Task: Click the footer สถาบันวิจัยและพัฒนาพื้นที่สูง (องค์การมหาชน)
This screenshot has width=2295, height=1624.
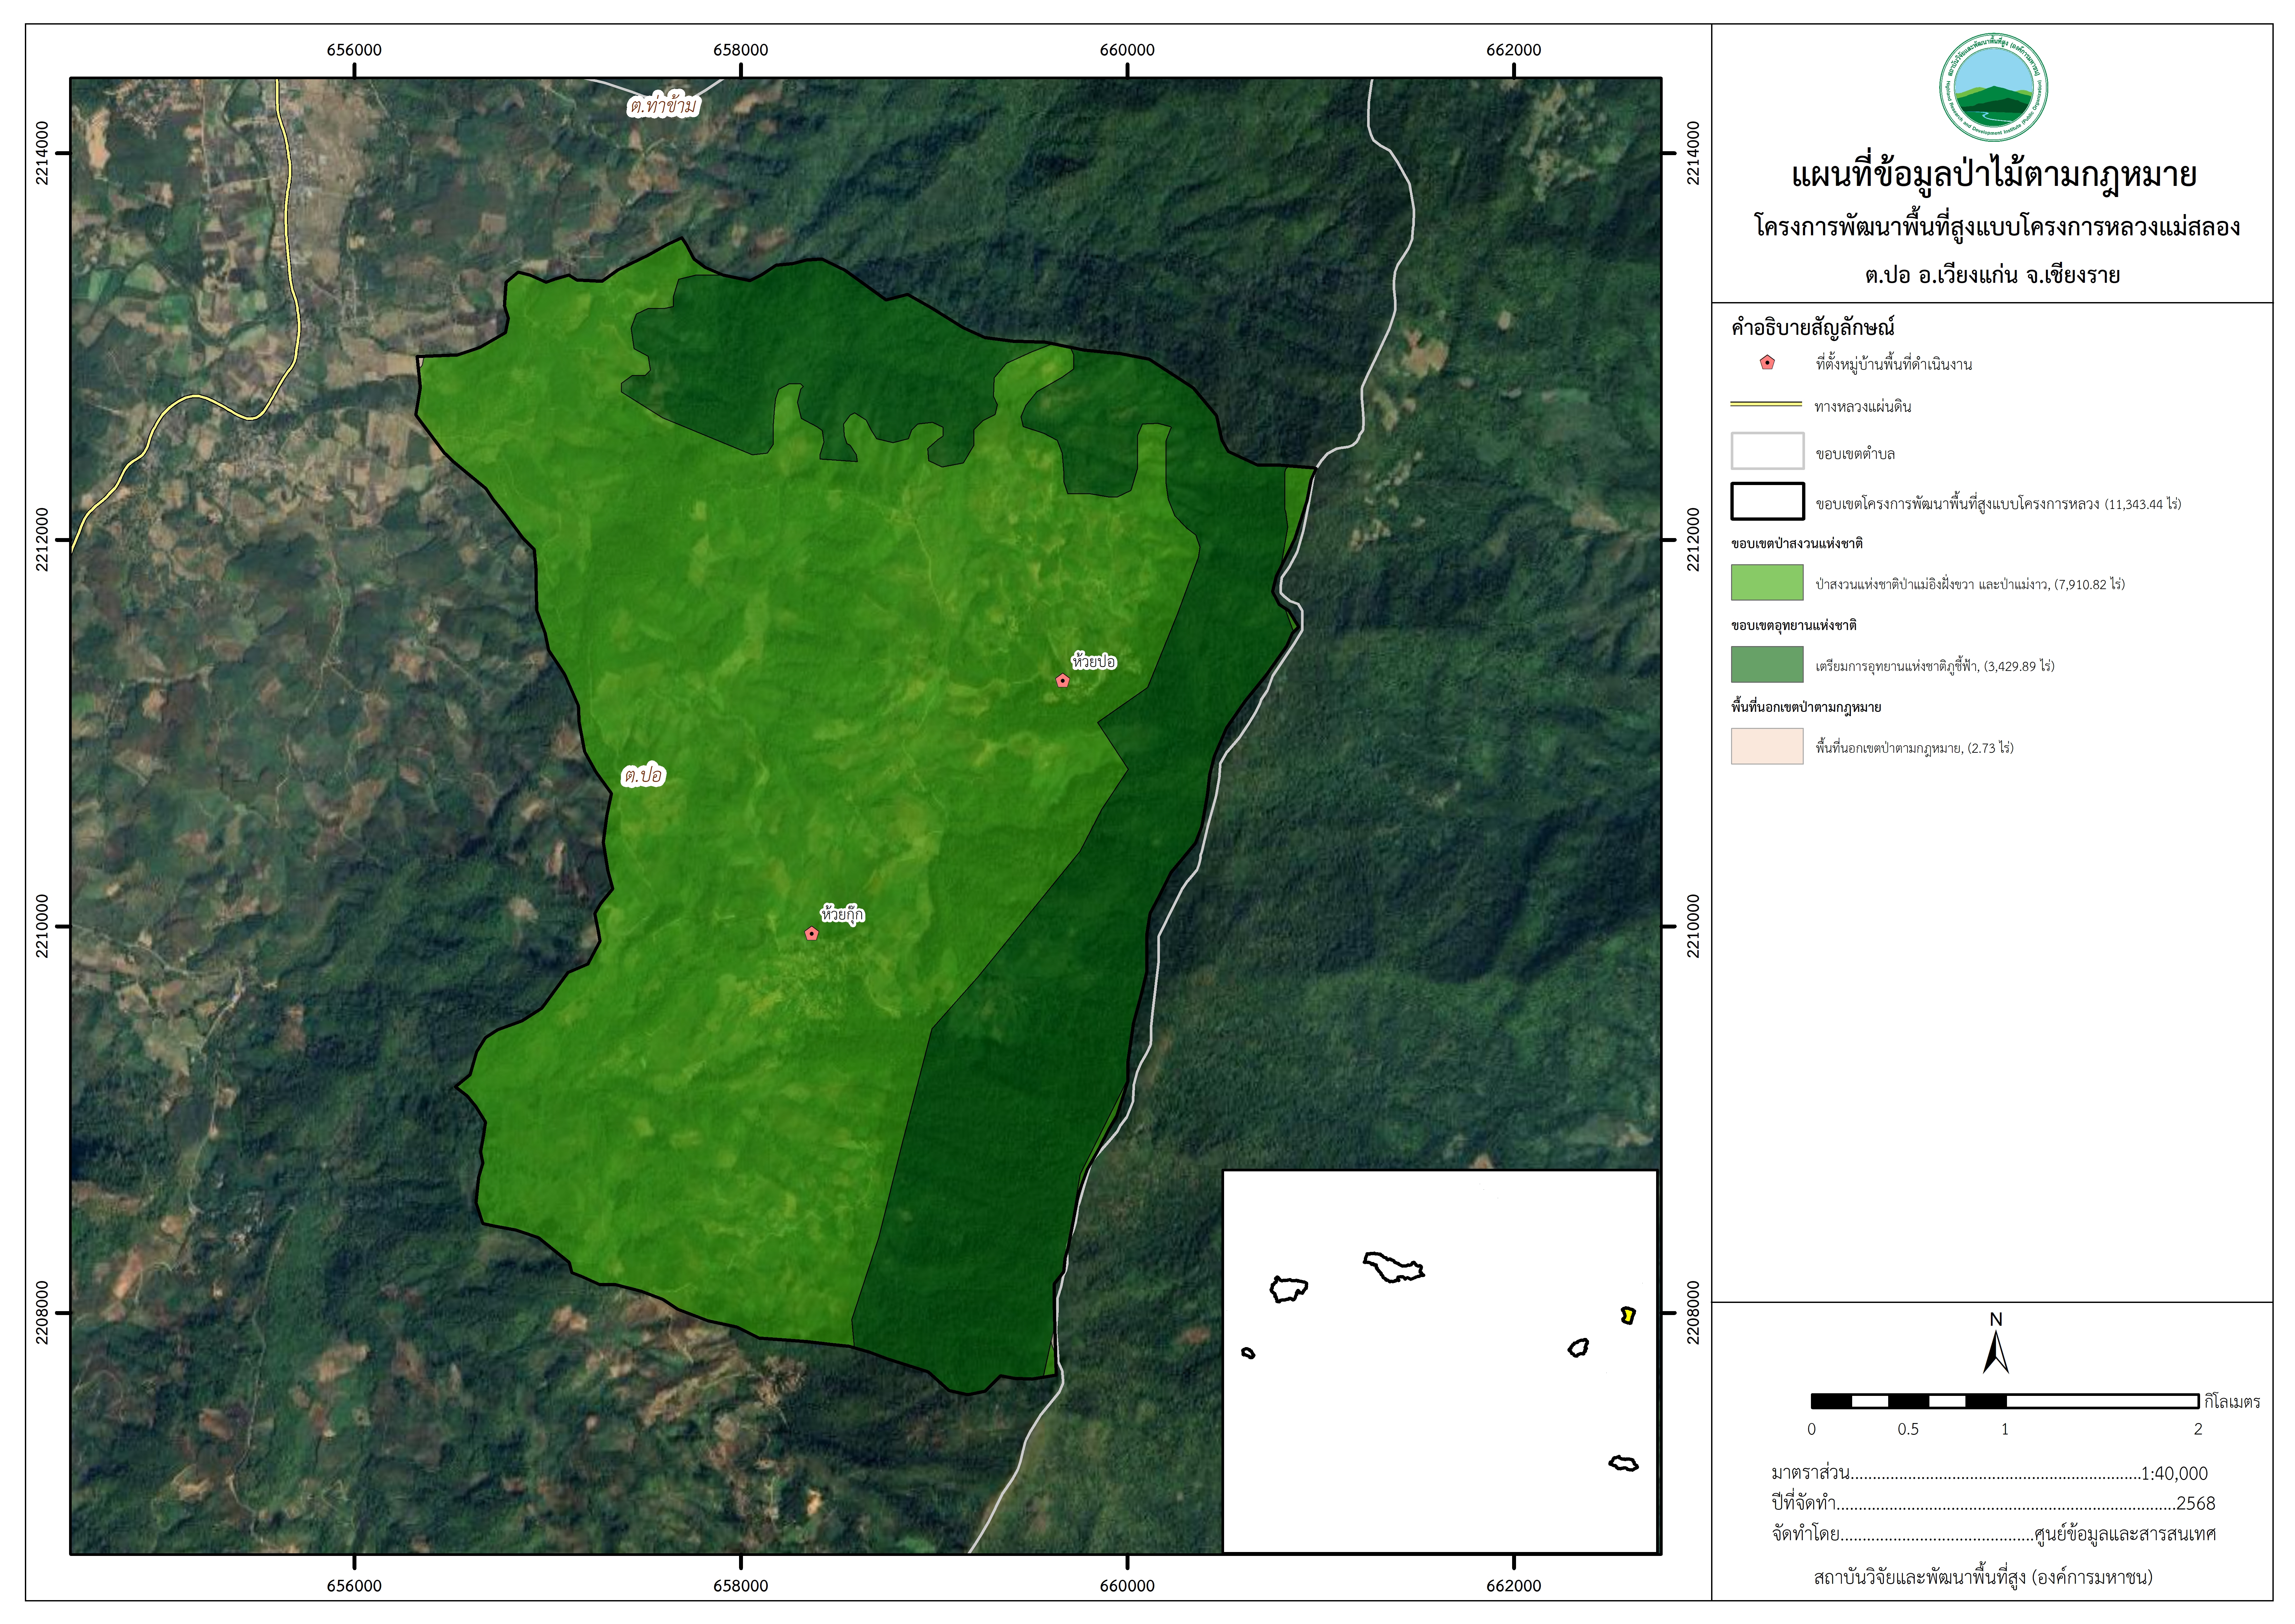Action: point(1983,1577)
